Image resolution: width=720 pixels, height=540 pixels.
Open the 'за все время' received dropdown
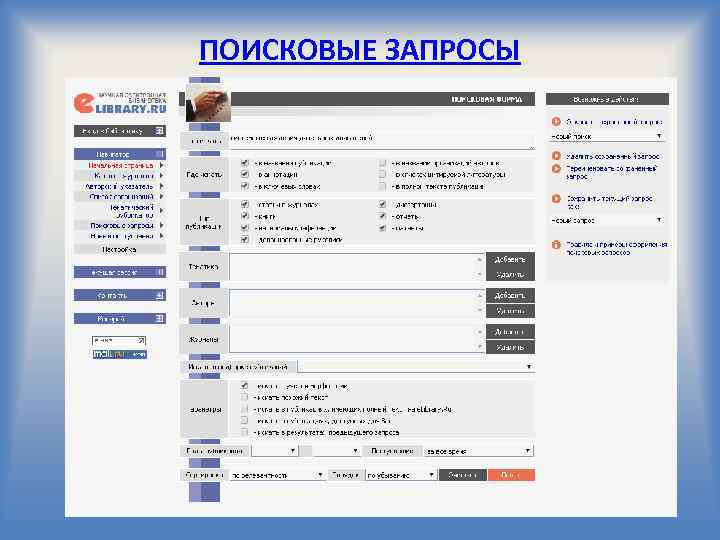(478, 451)
